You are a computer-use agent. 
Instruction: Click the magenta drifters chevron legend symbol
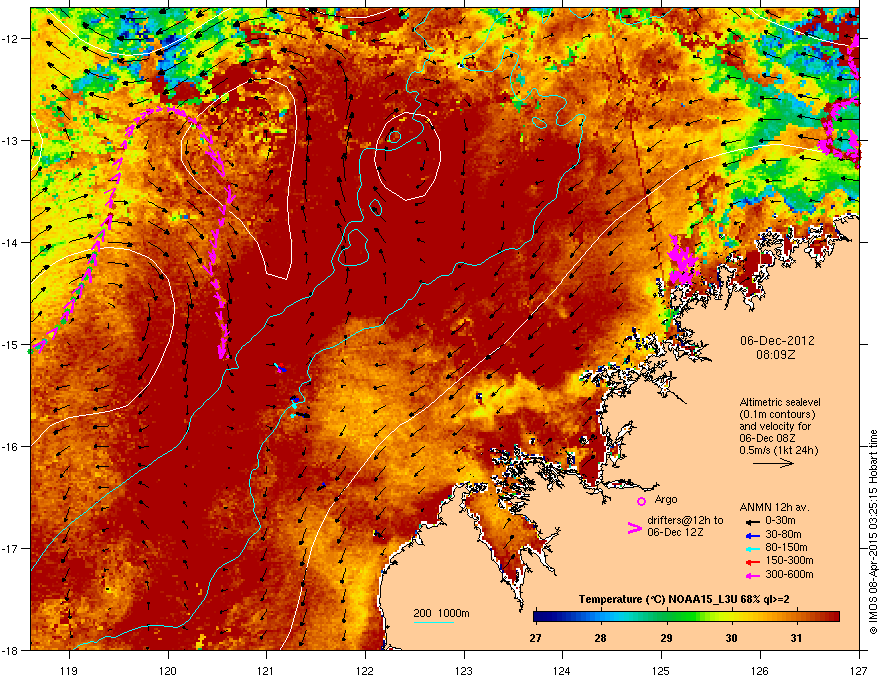[x=634, y=527]
